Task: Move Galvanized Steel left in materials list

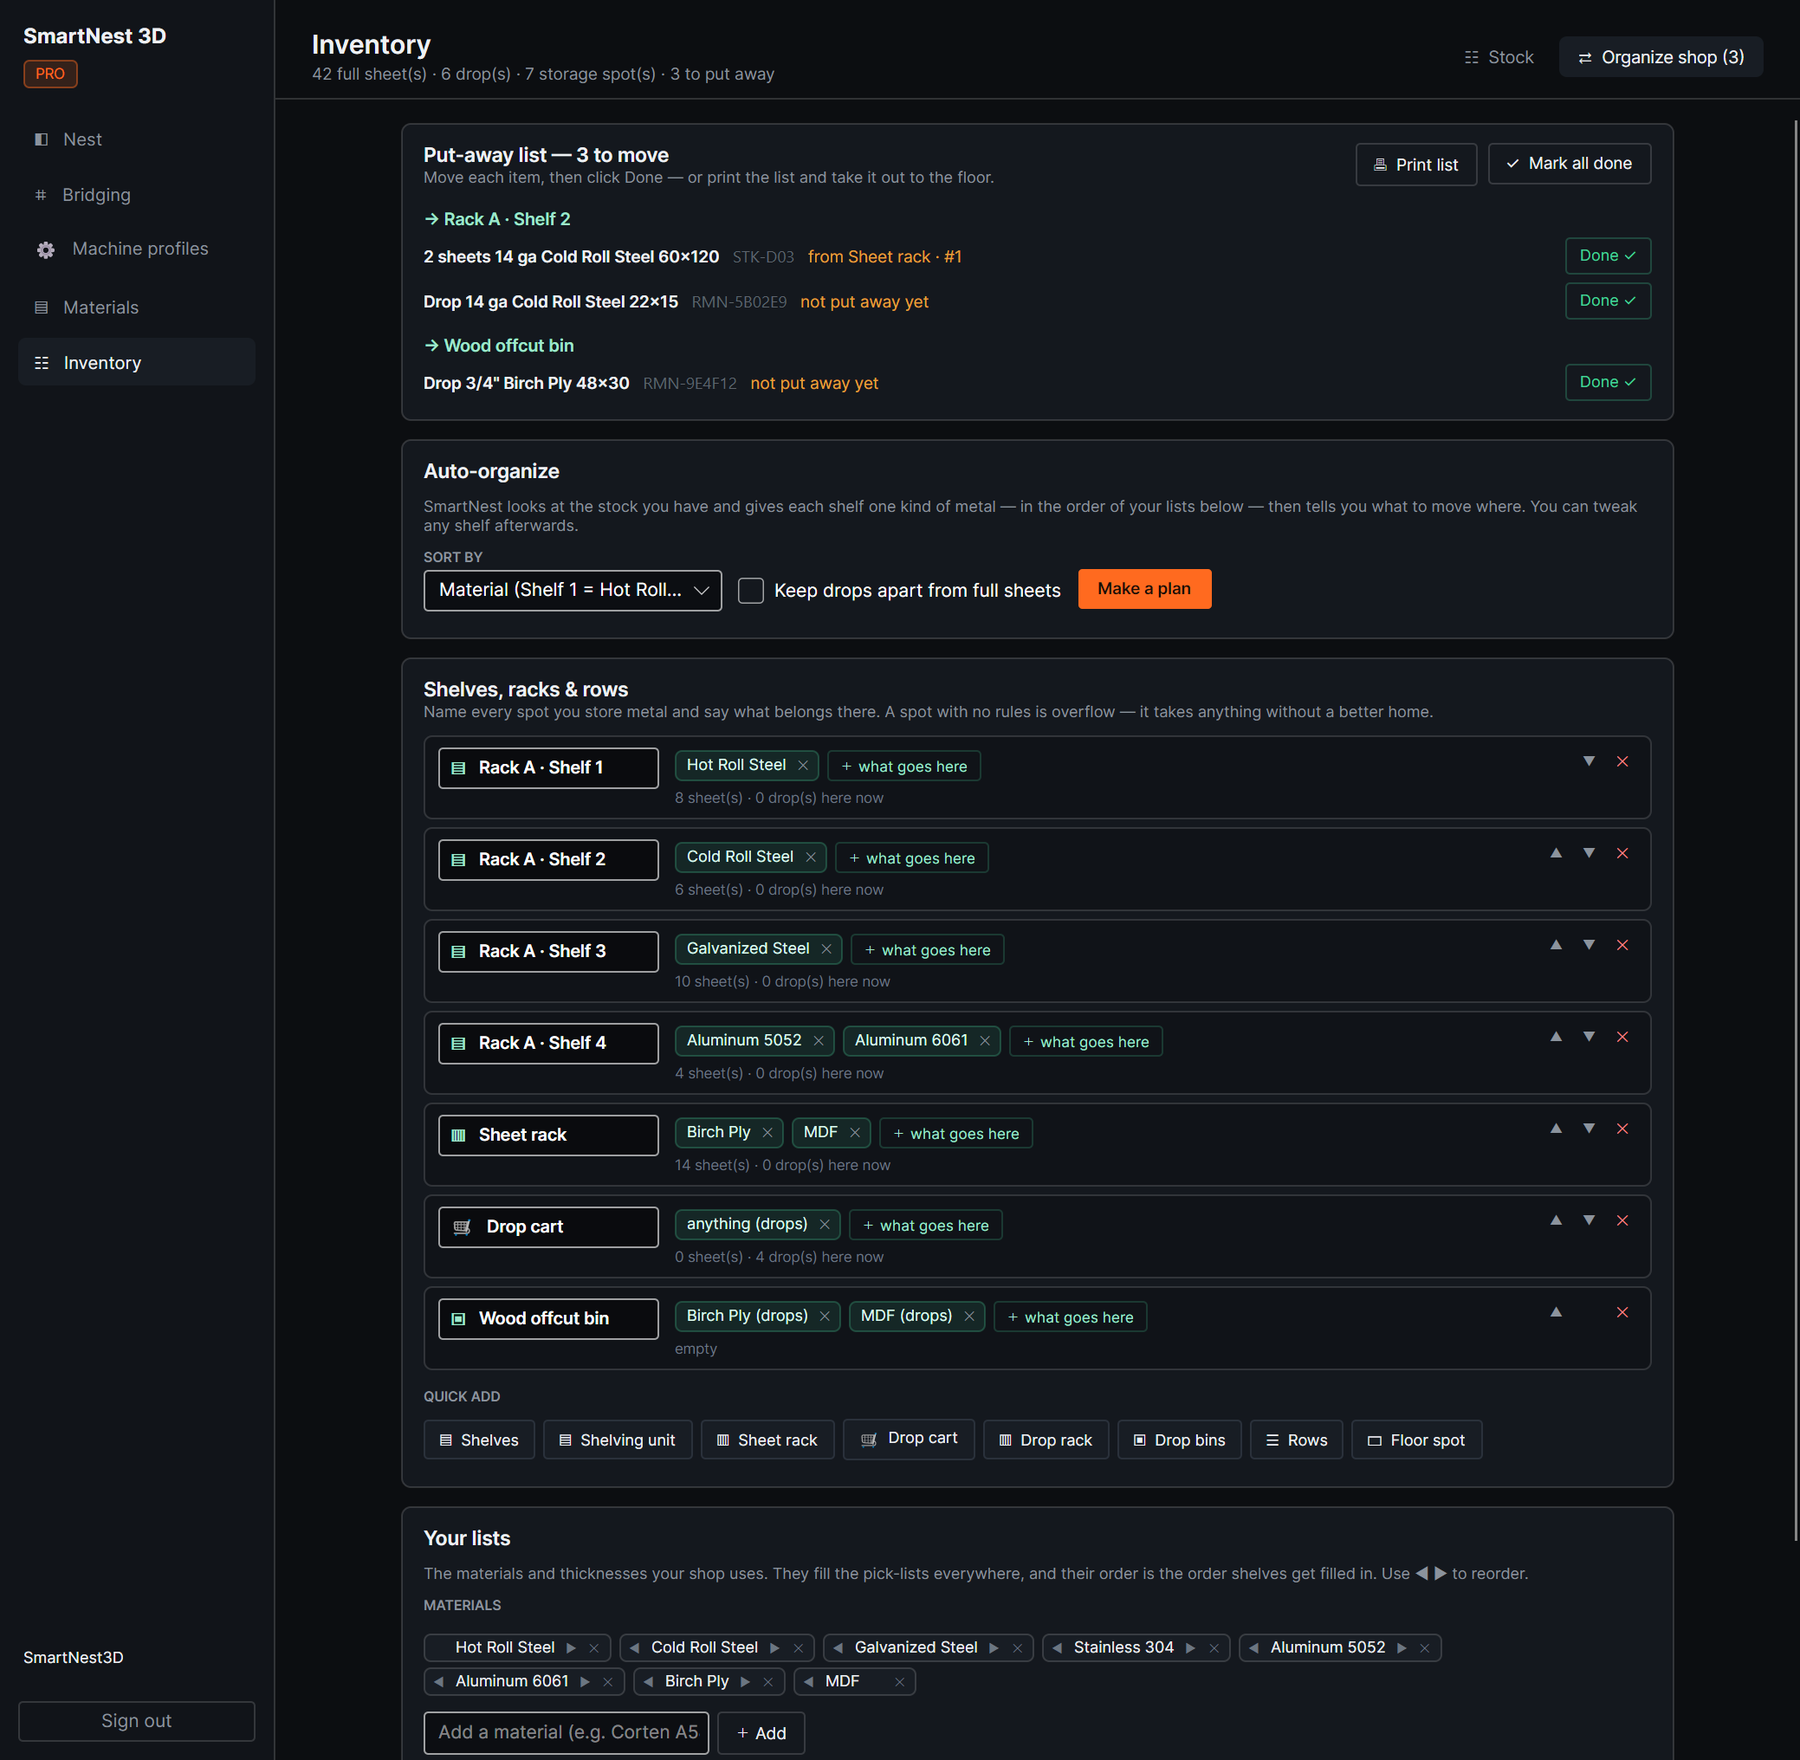Action: coord(838,1648)
